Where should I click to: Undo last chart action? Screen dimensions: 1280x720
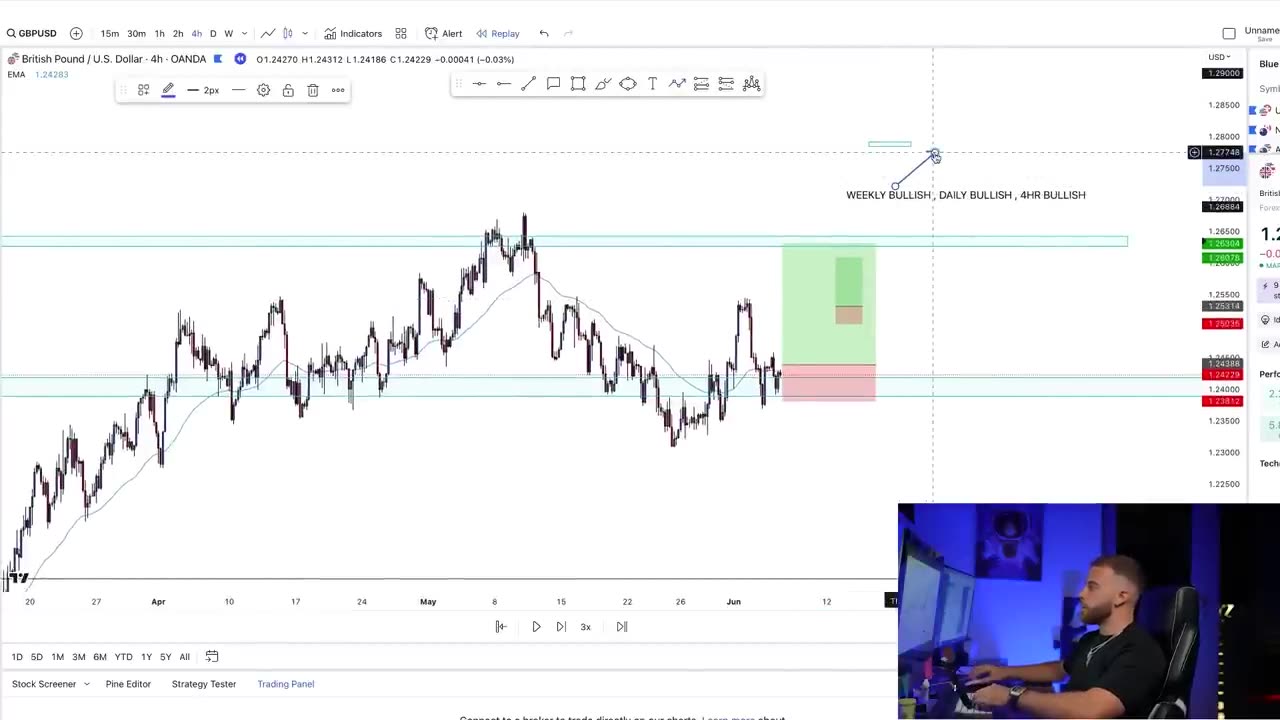(544, 33)
